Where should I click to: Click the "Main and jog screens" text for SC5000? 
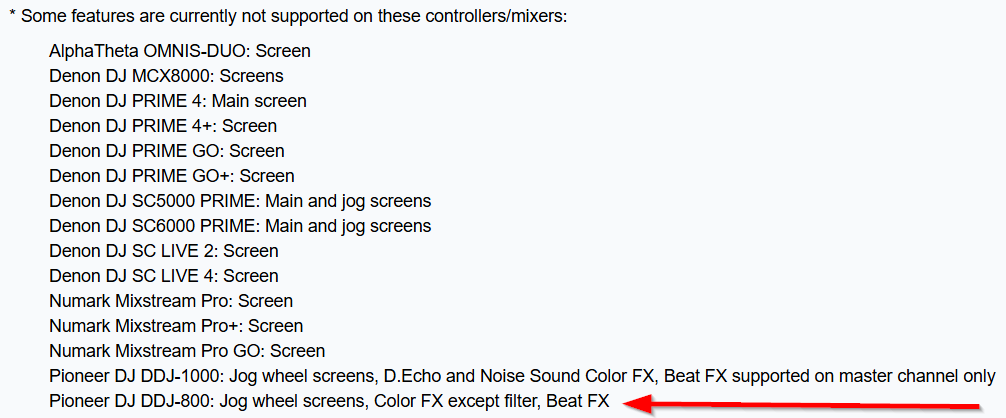(x=348, y=201)
